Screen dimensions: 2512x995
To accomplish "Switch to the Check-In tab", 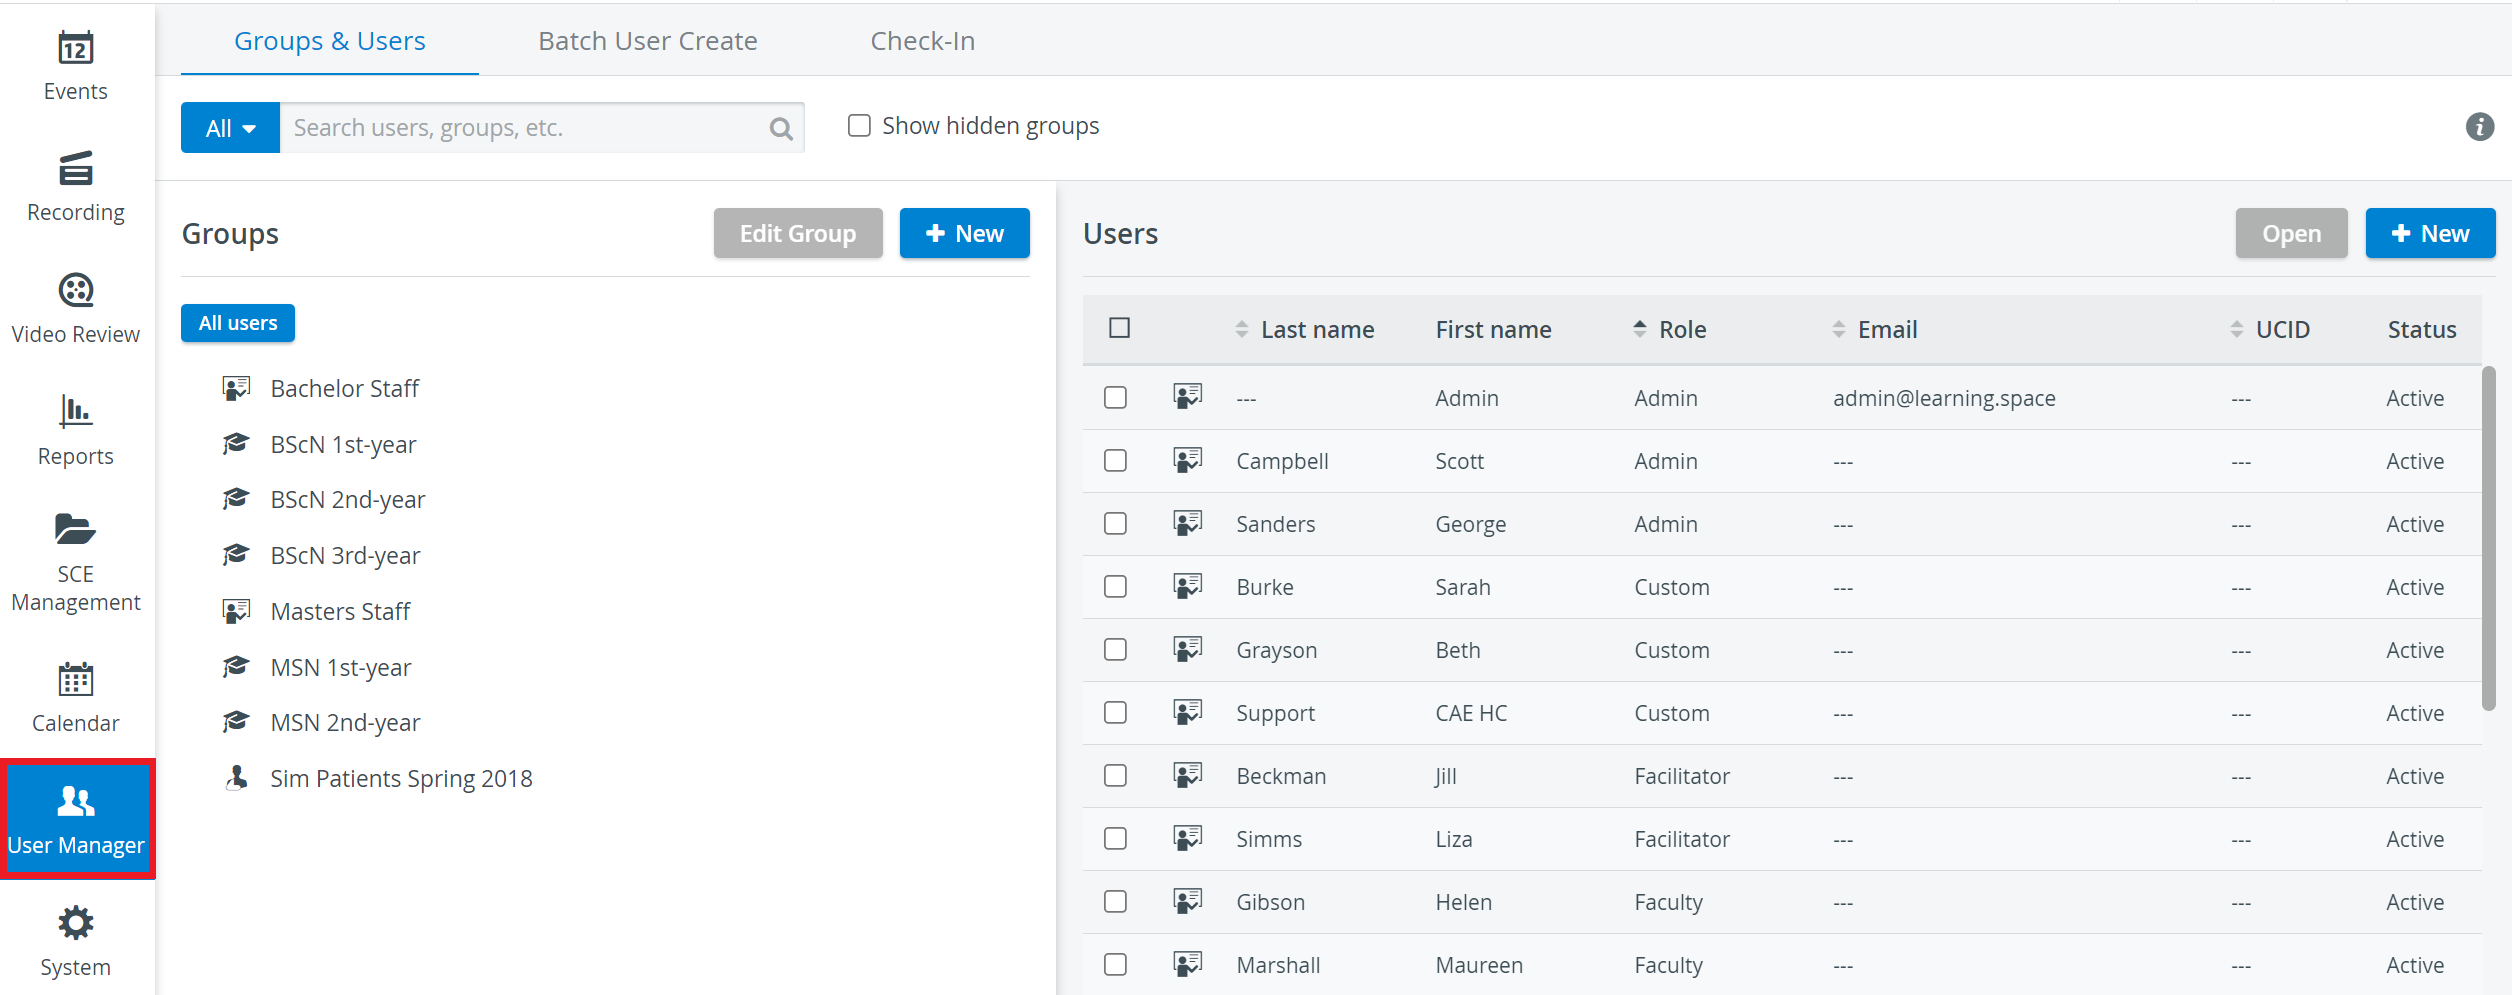I will point(923,41).
